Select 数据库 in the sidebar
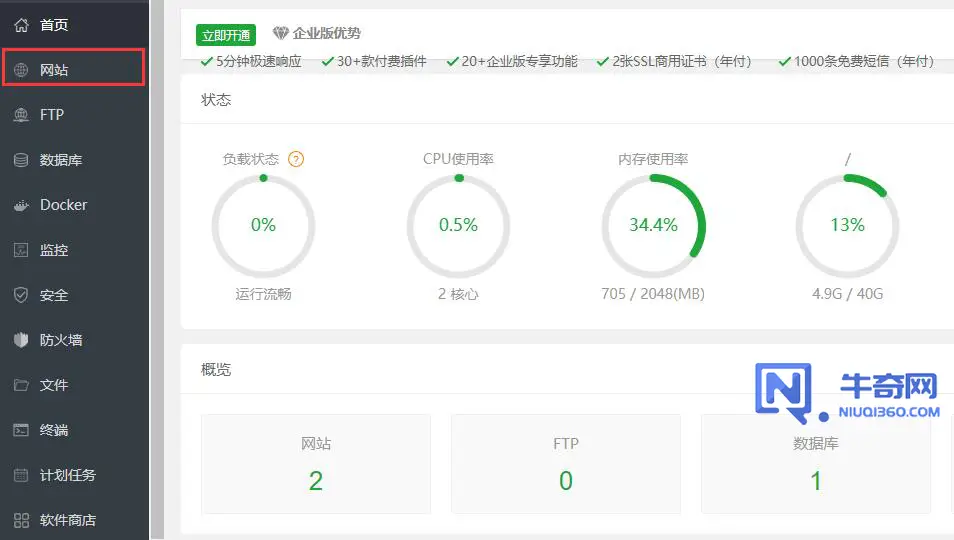The height and width of the screenshot is (540, 954). pyautogui.click(x=74, y=160)
